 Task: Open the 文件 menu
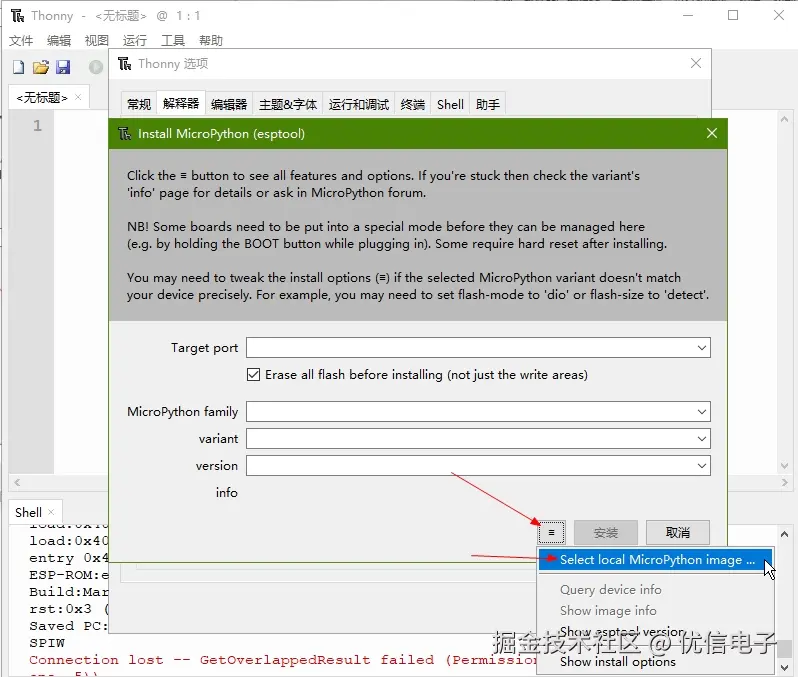tap(21, 40)
